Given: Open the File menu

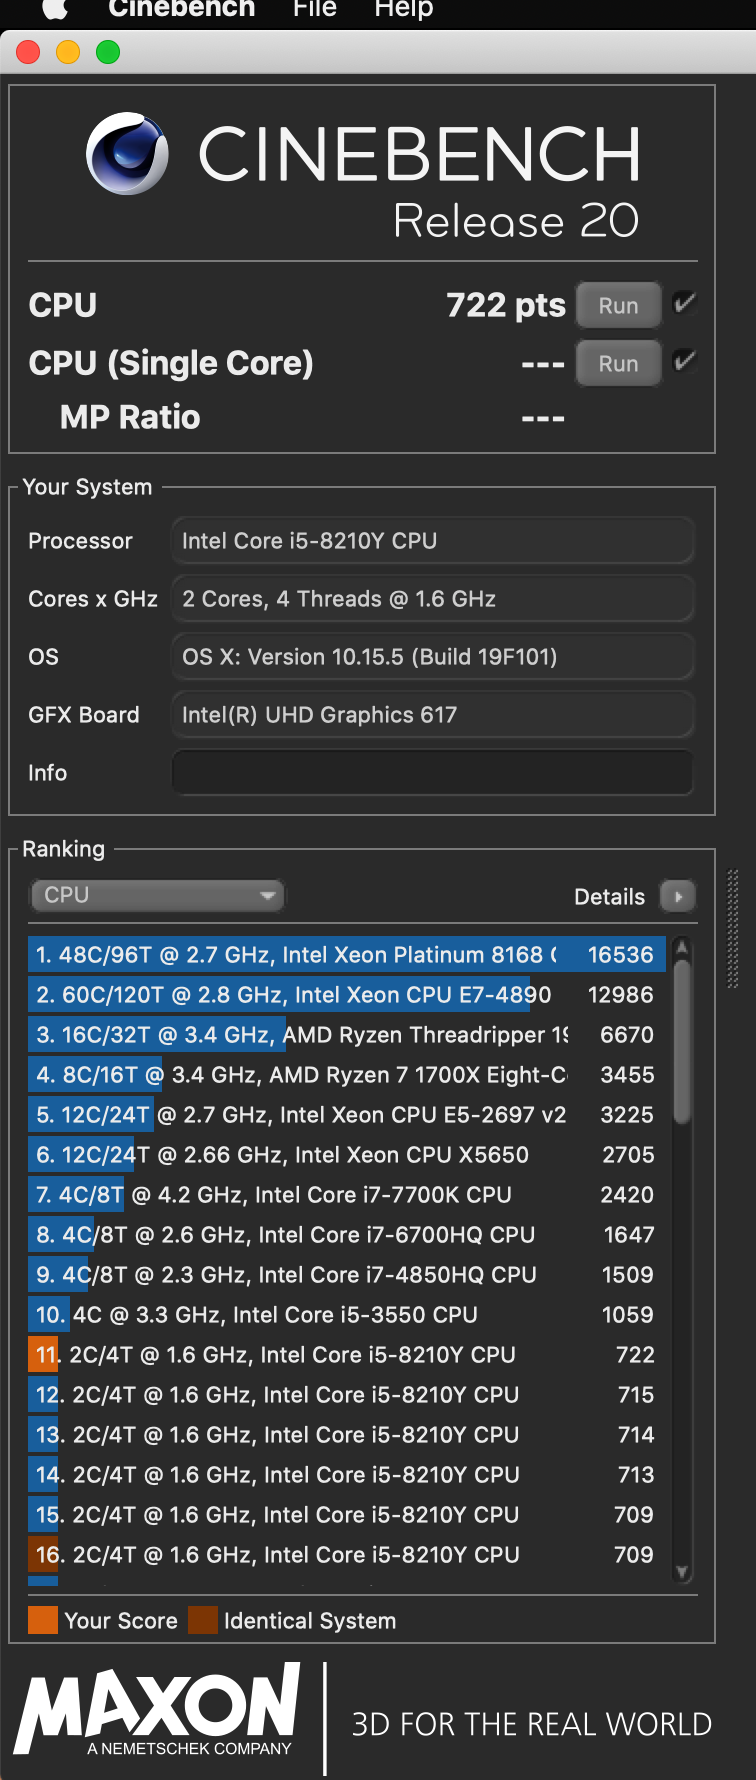Looking at the screenshot, I should [x=314, y=9].
